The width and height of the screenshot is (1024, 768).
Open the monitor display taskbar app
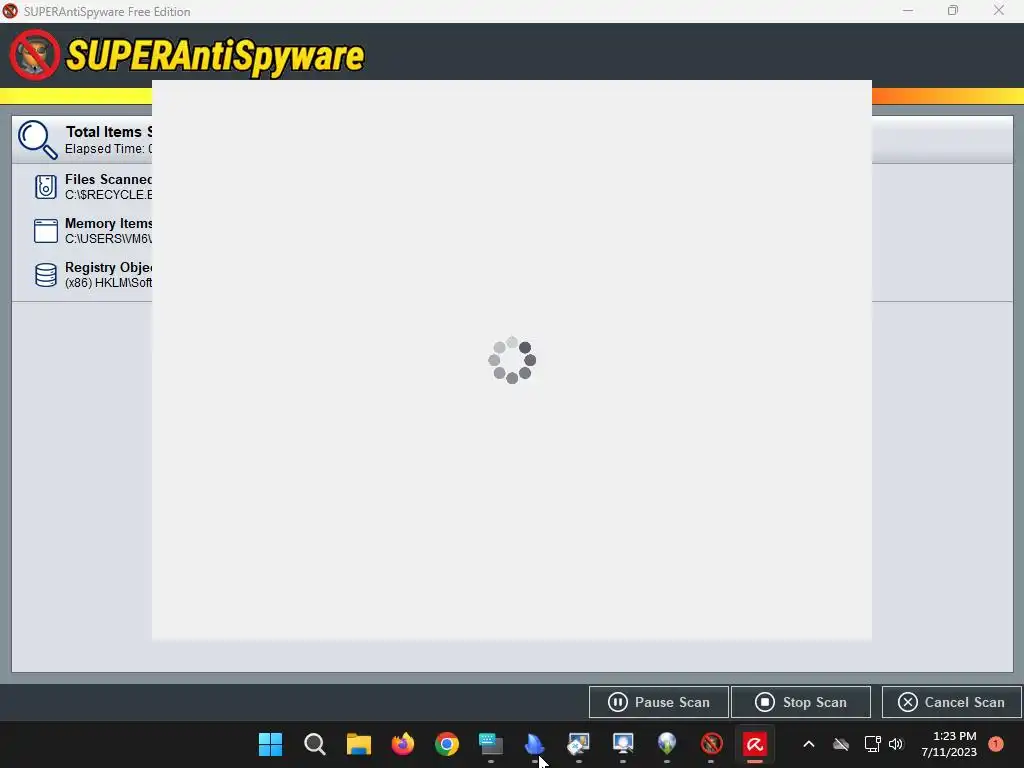point(623,744)
